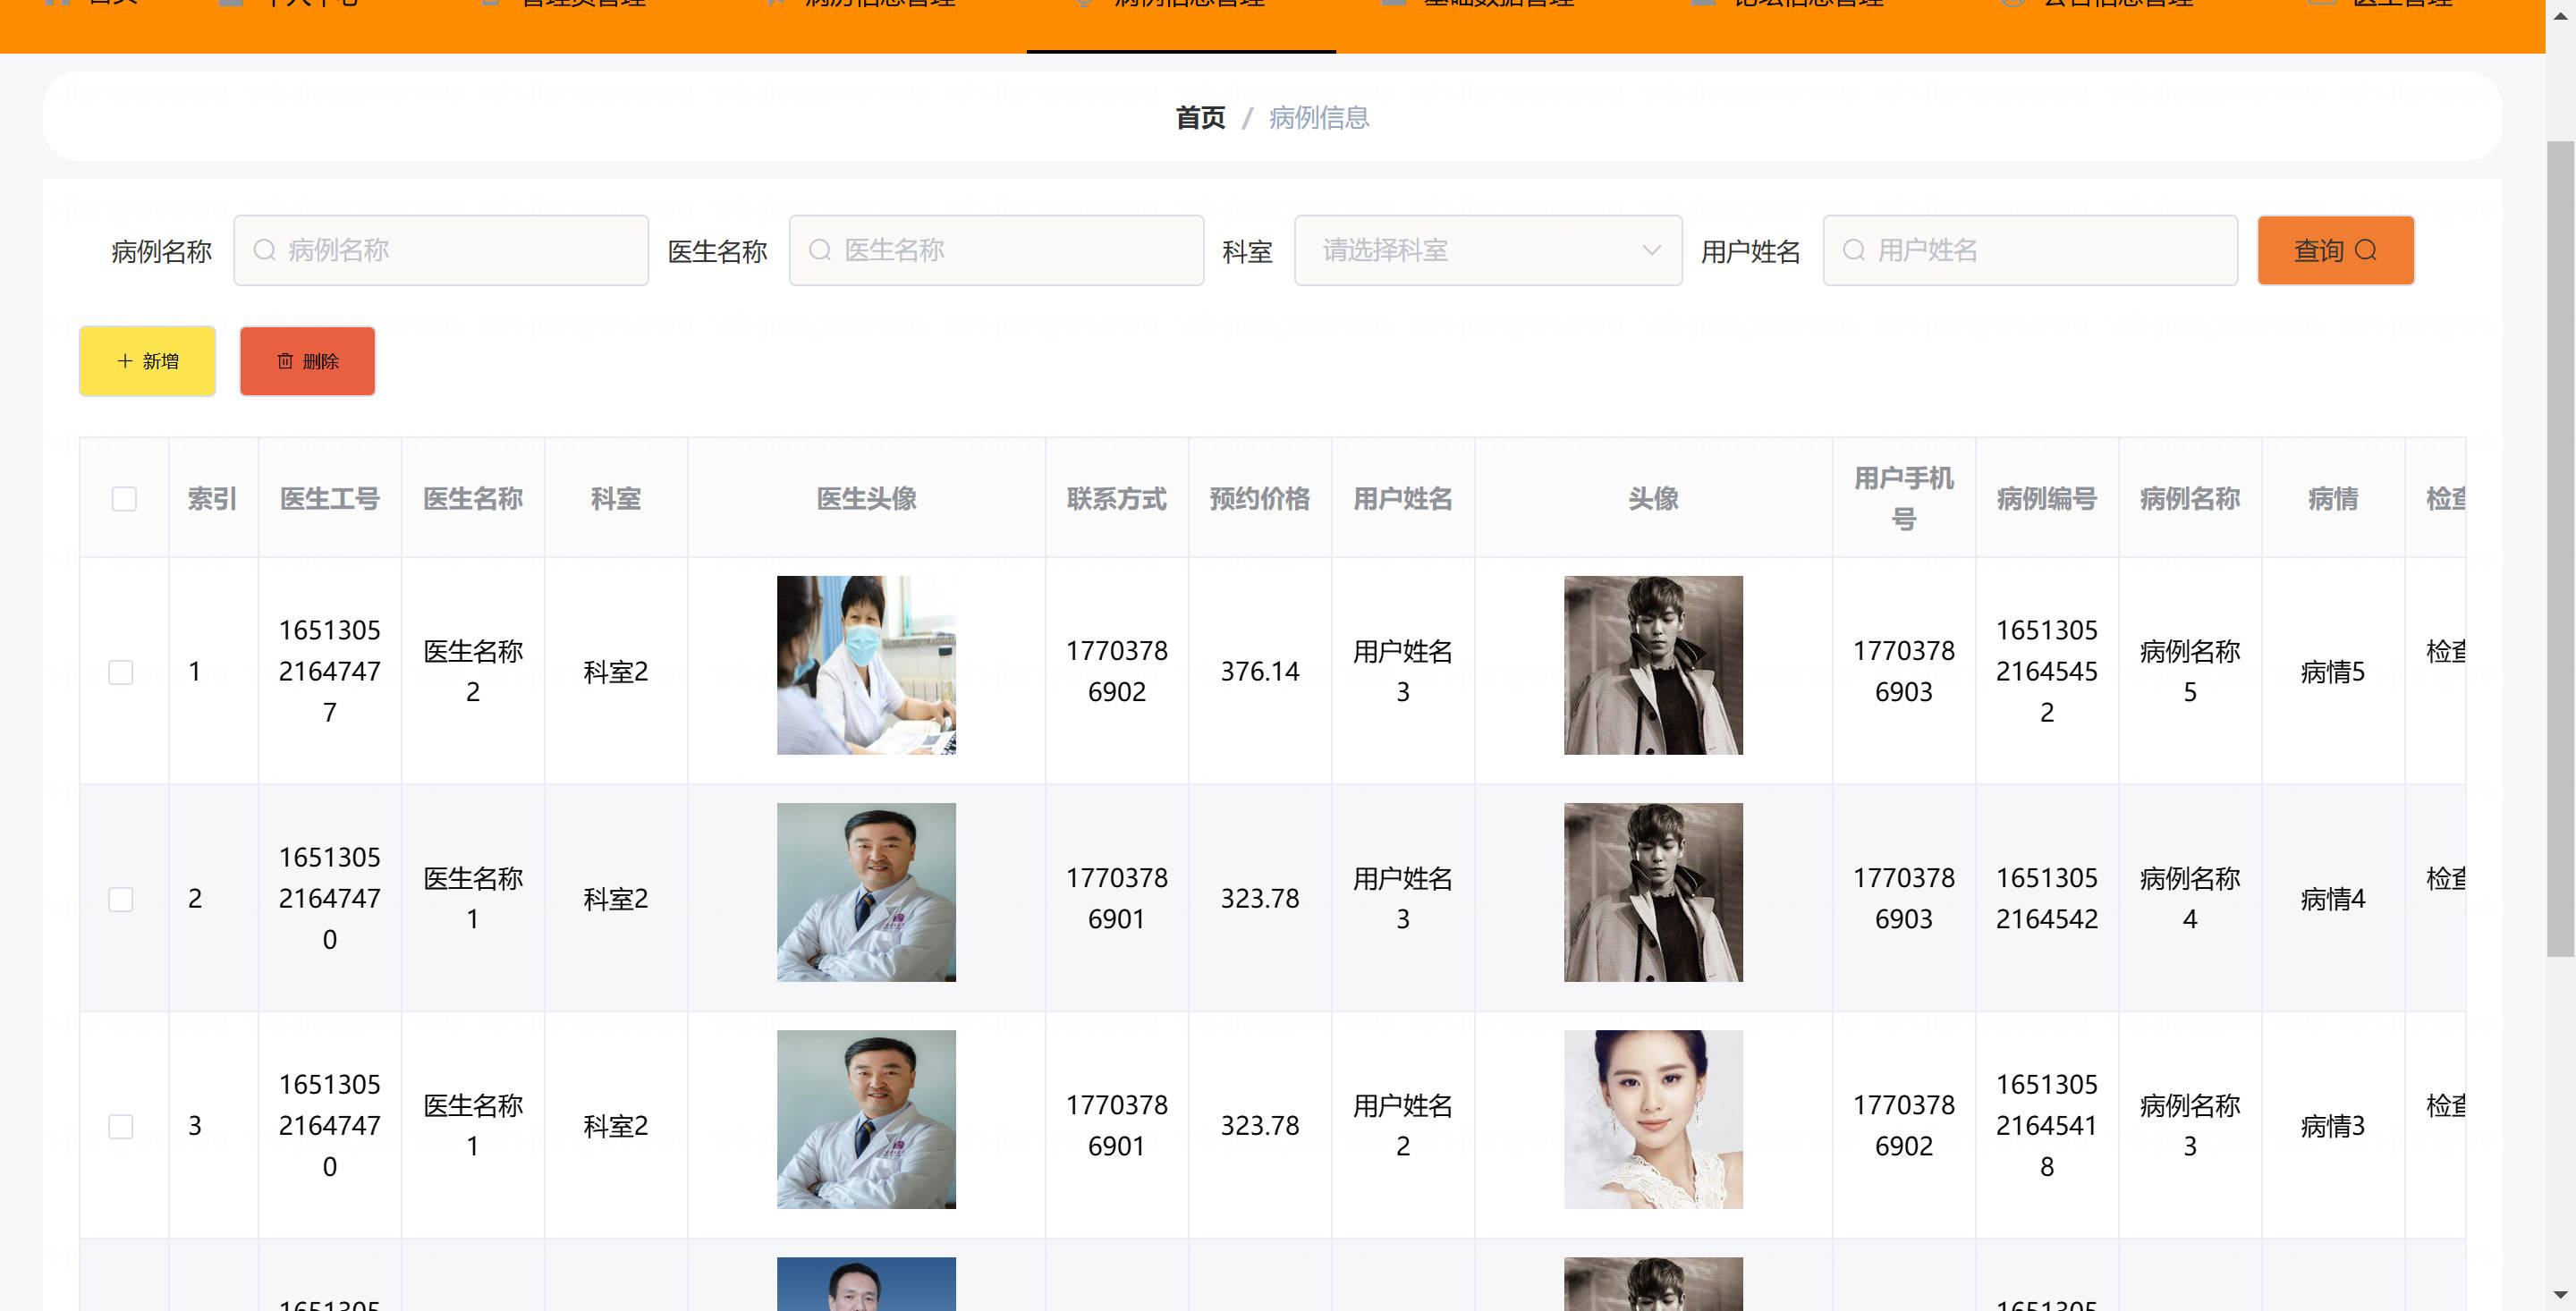Click the vertical scrollbar thumb

pos(2560,549)
